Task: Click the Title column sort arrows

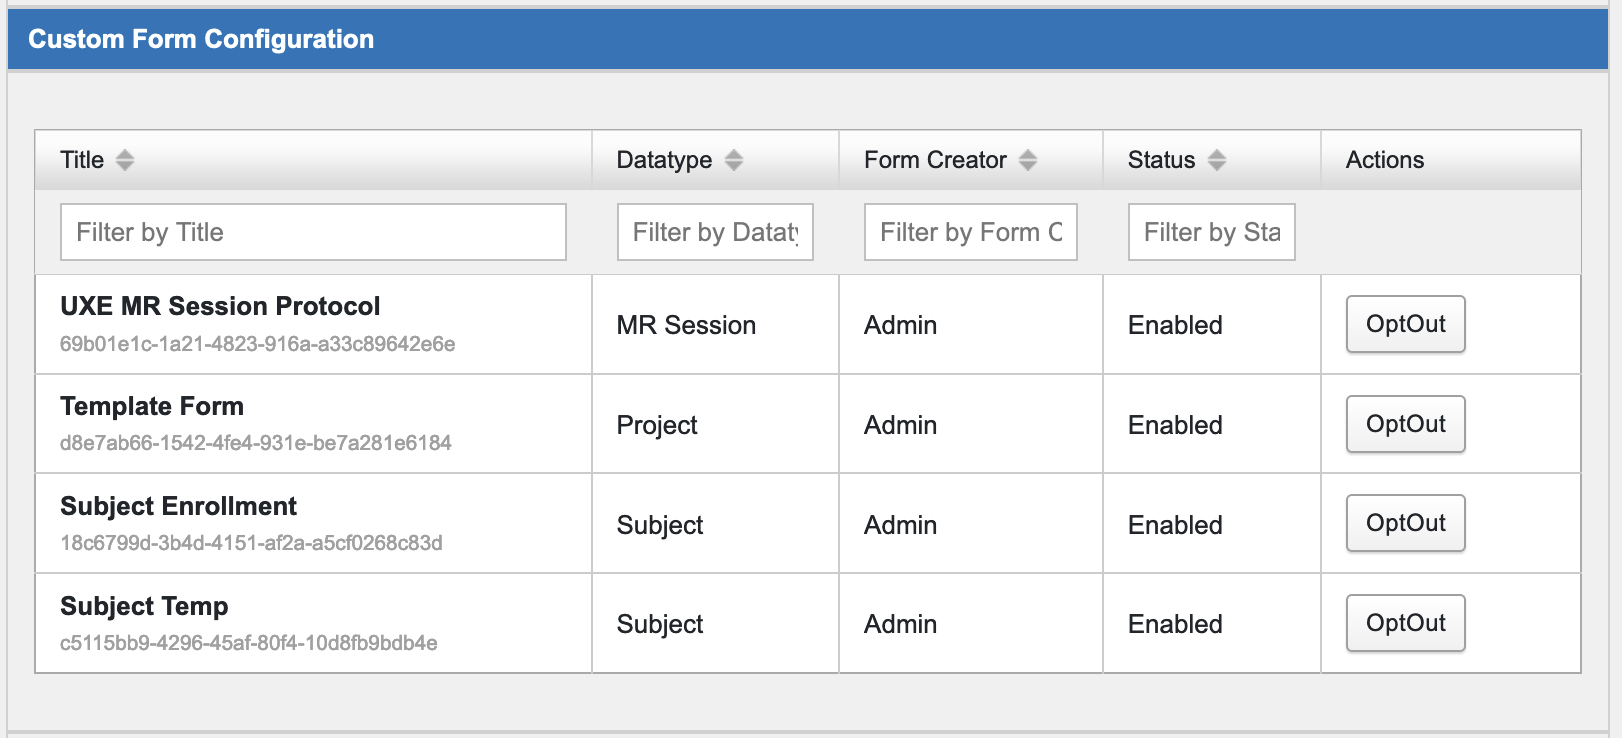Action: 125,159
